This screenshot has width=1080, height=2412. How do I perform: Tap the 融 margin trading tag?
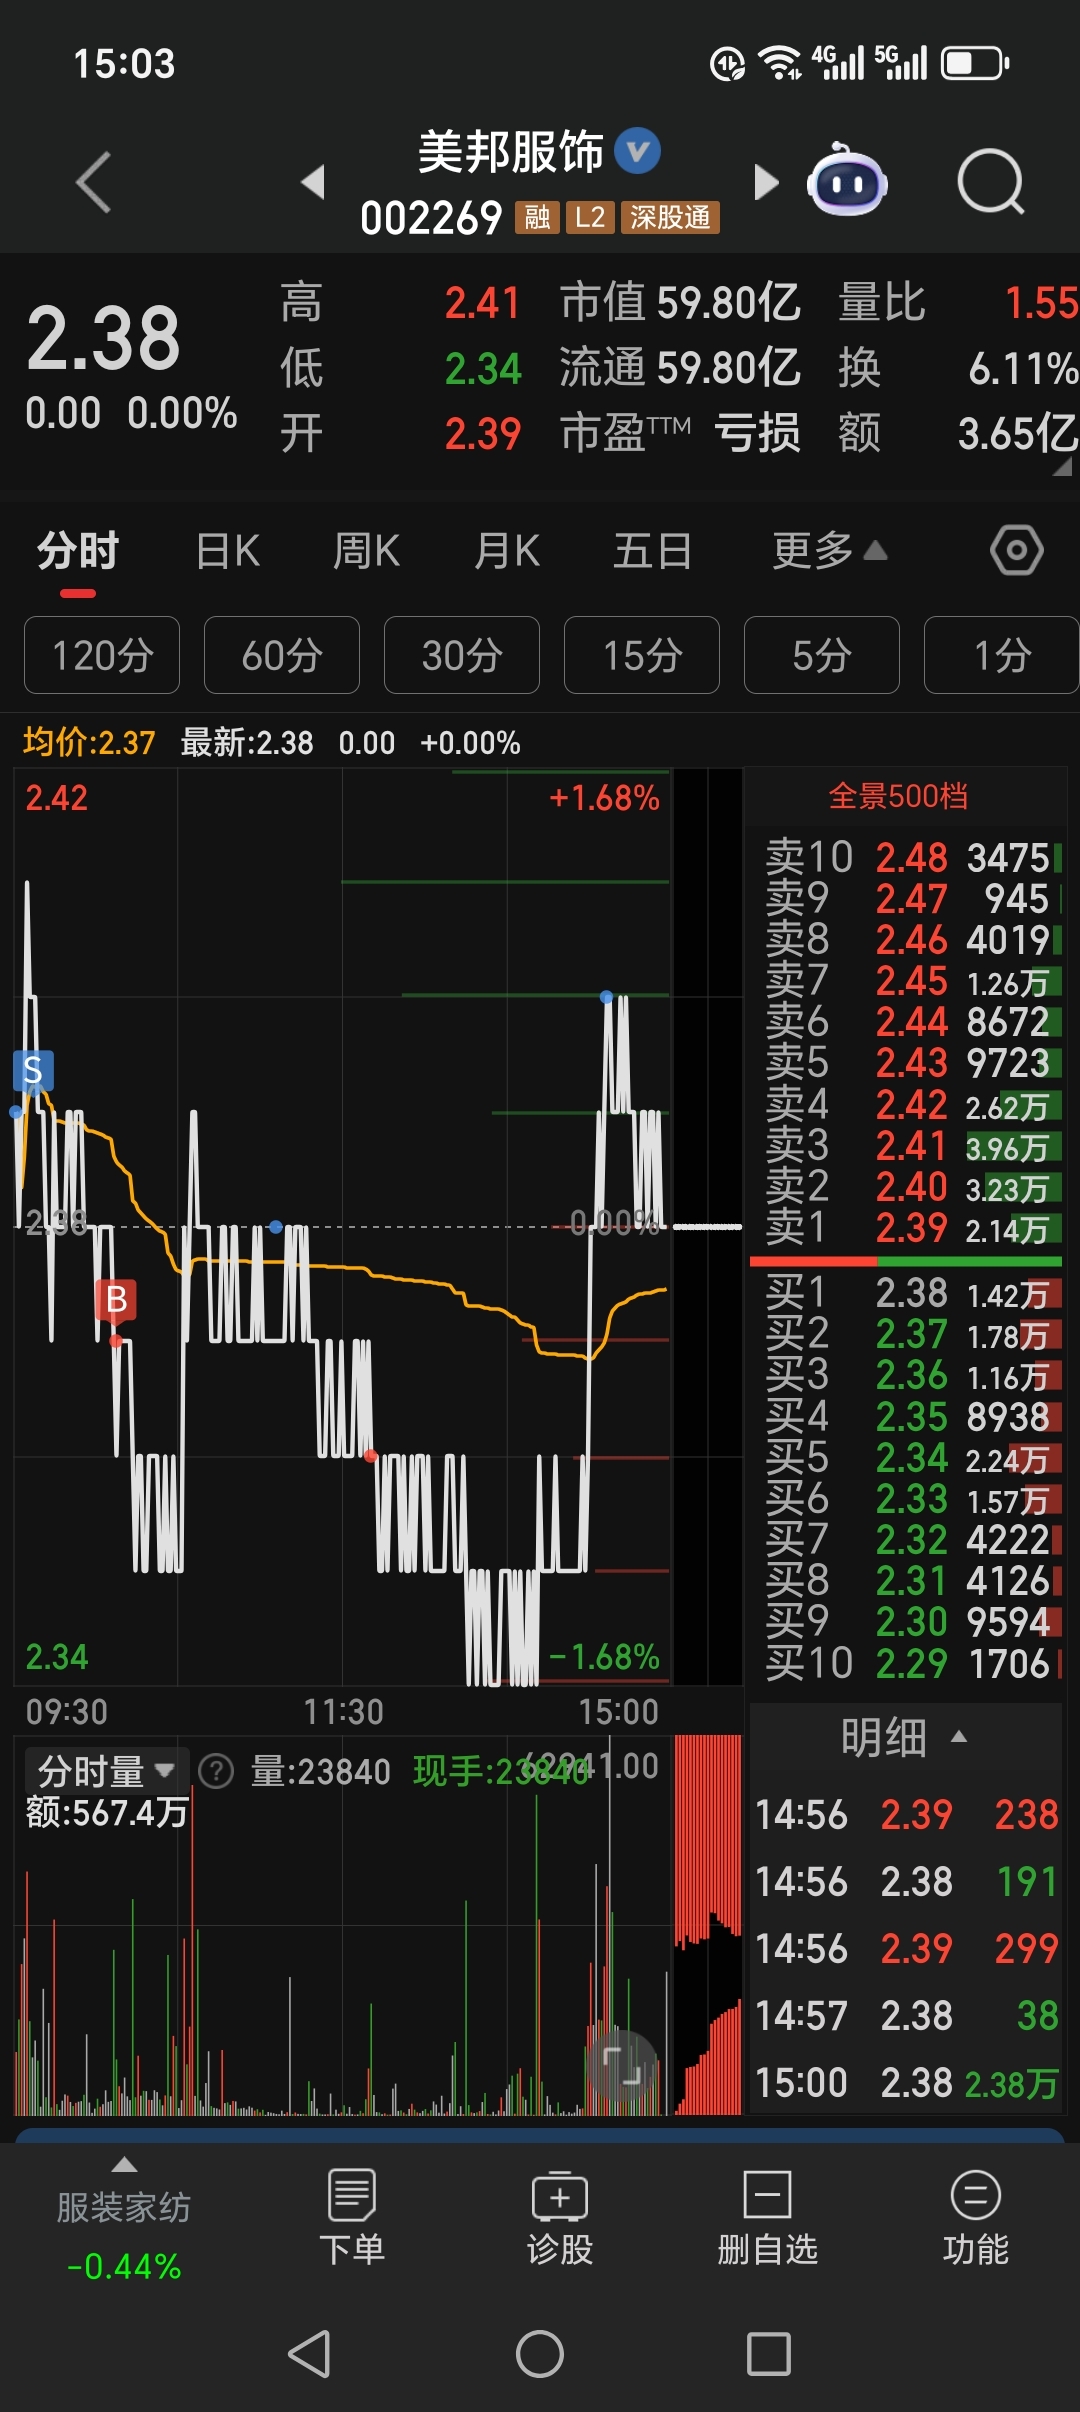537,217
